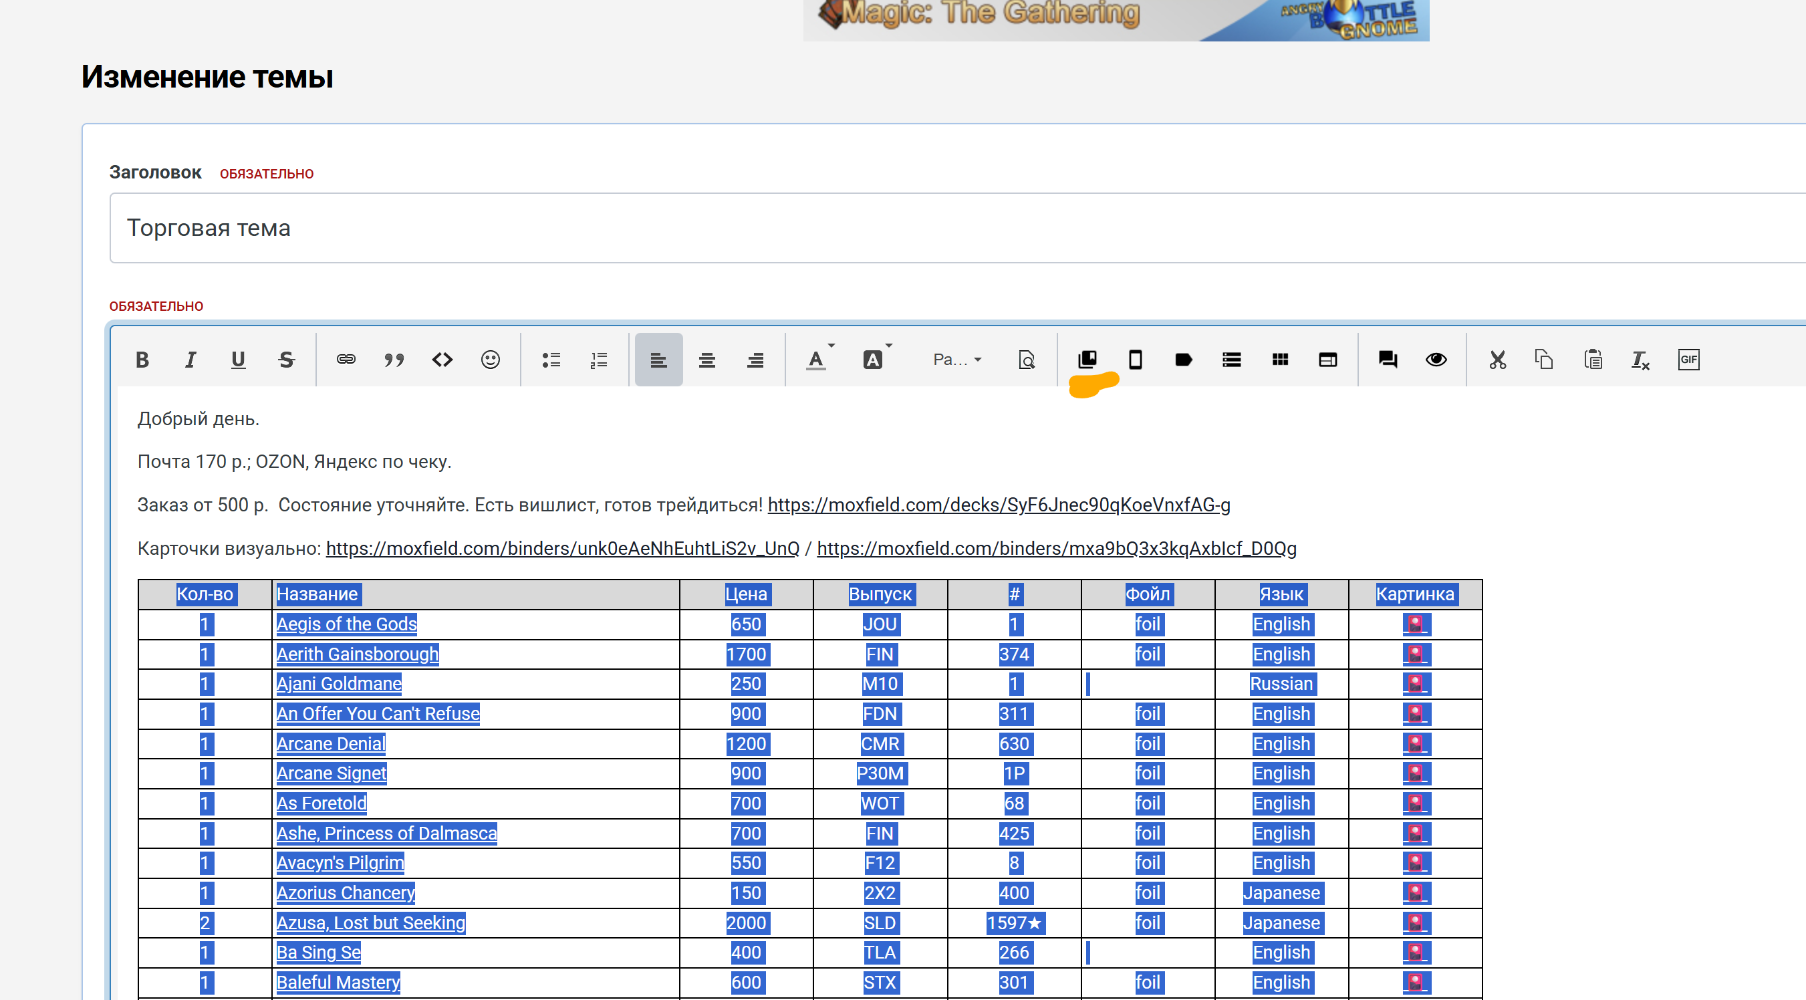Click the Magic: The Gathering banner
The height and width of the screenshot is (1000, 1806).
[1115, 18]
